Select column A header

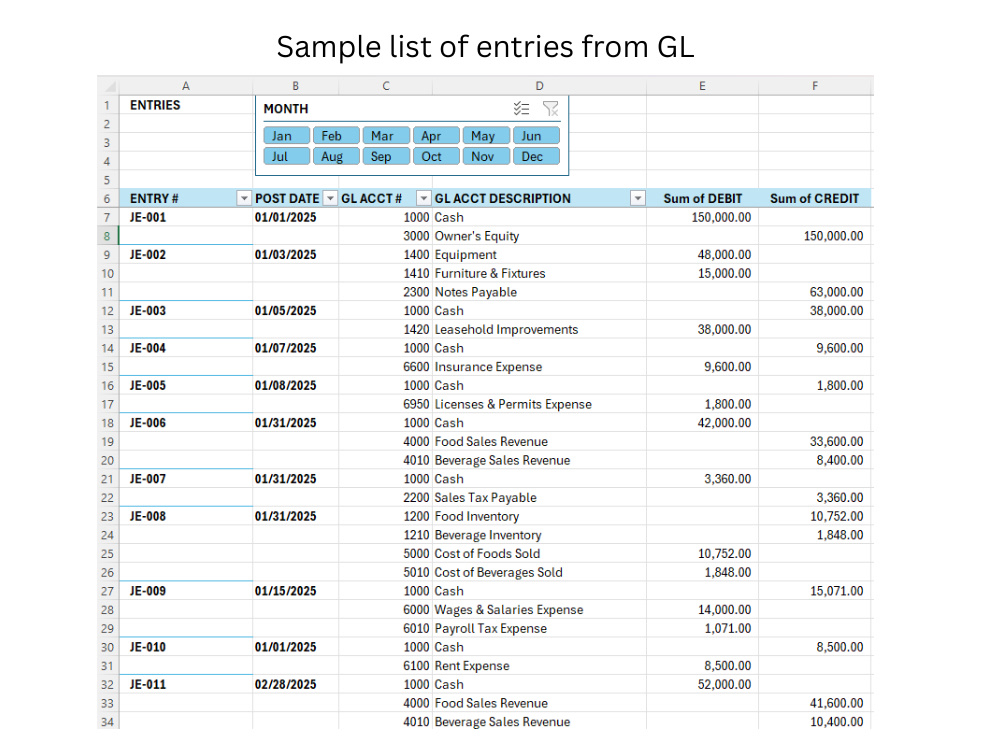point(186,85)
